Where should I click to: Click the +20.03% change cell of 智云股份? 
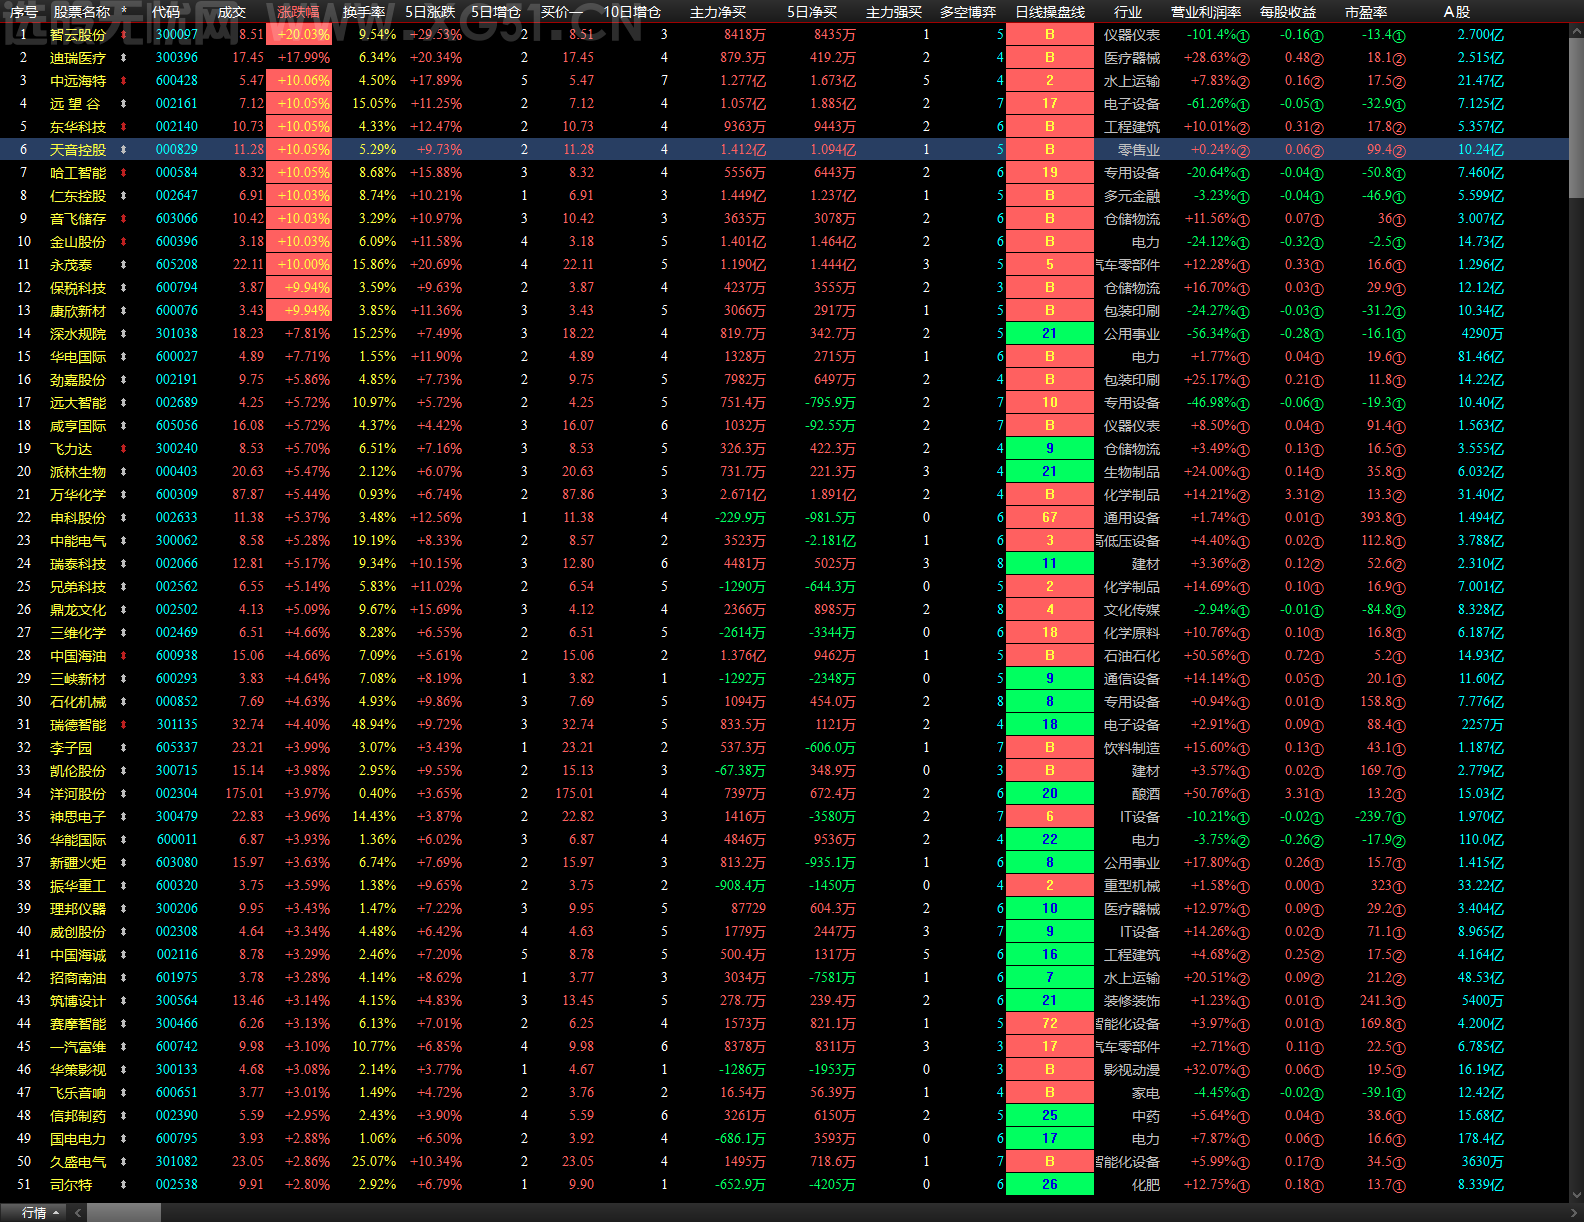[299, 35]
